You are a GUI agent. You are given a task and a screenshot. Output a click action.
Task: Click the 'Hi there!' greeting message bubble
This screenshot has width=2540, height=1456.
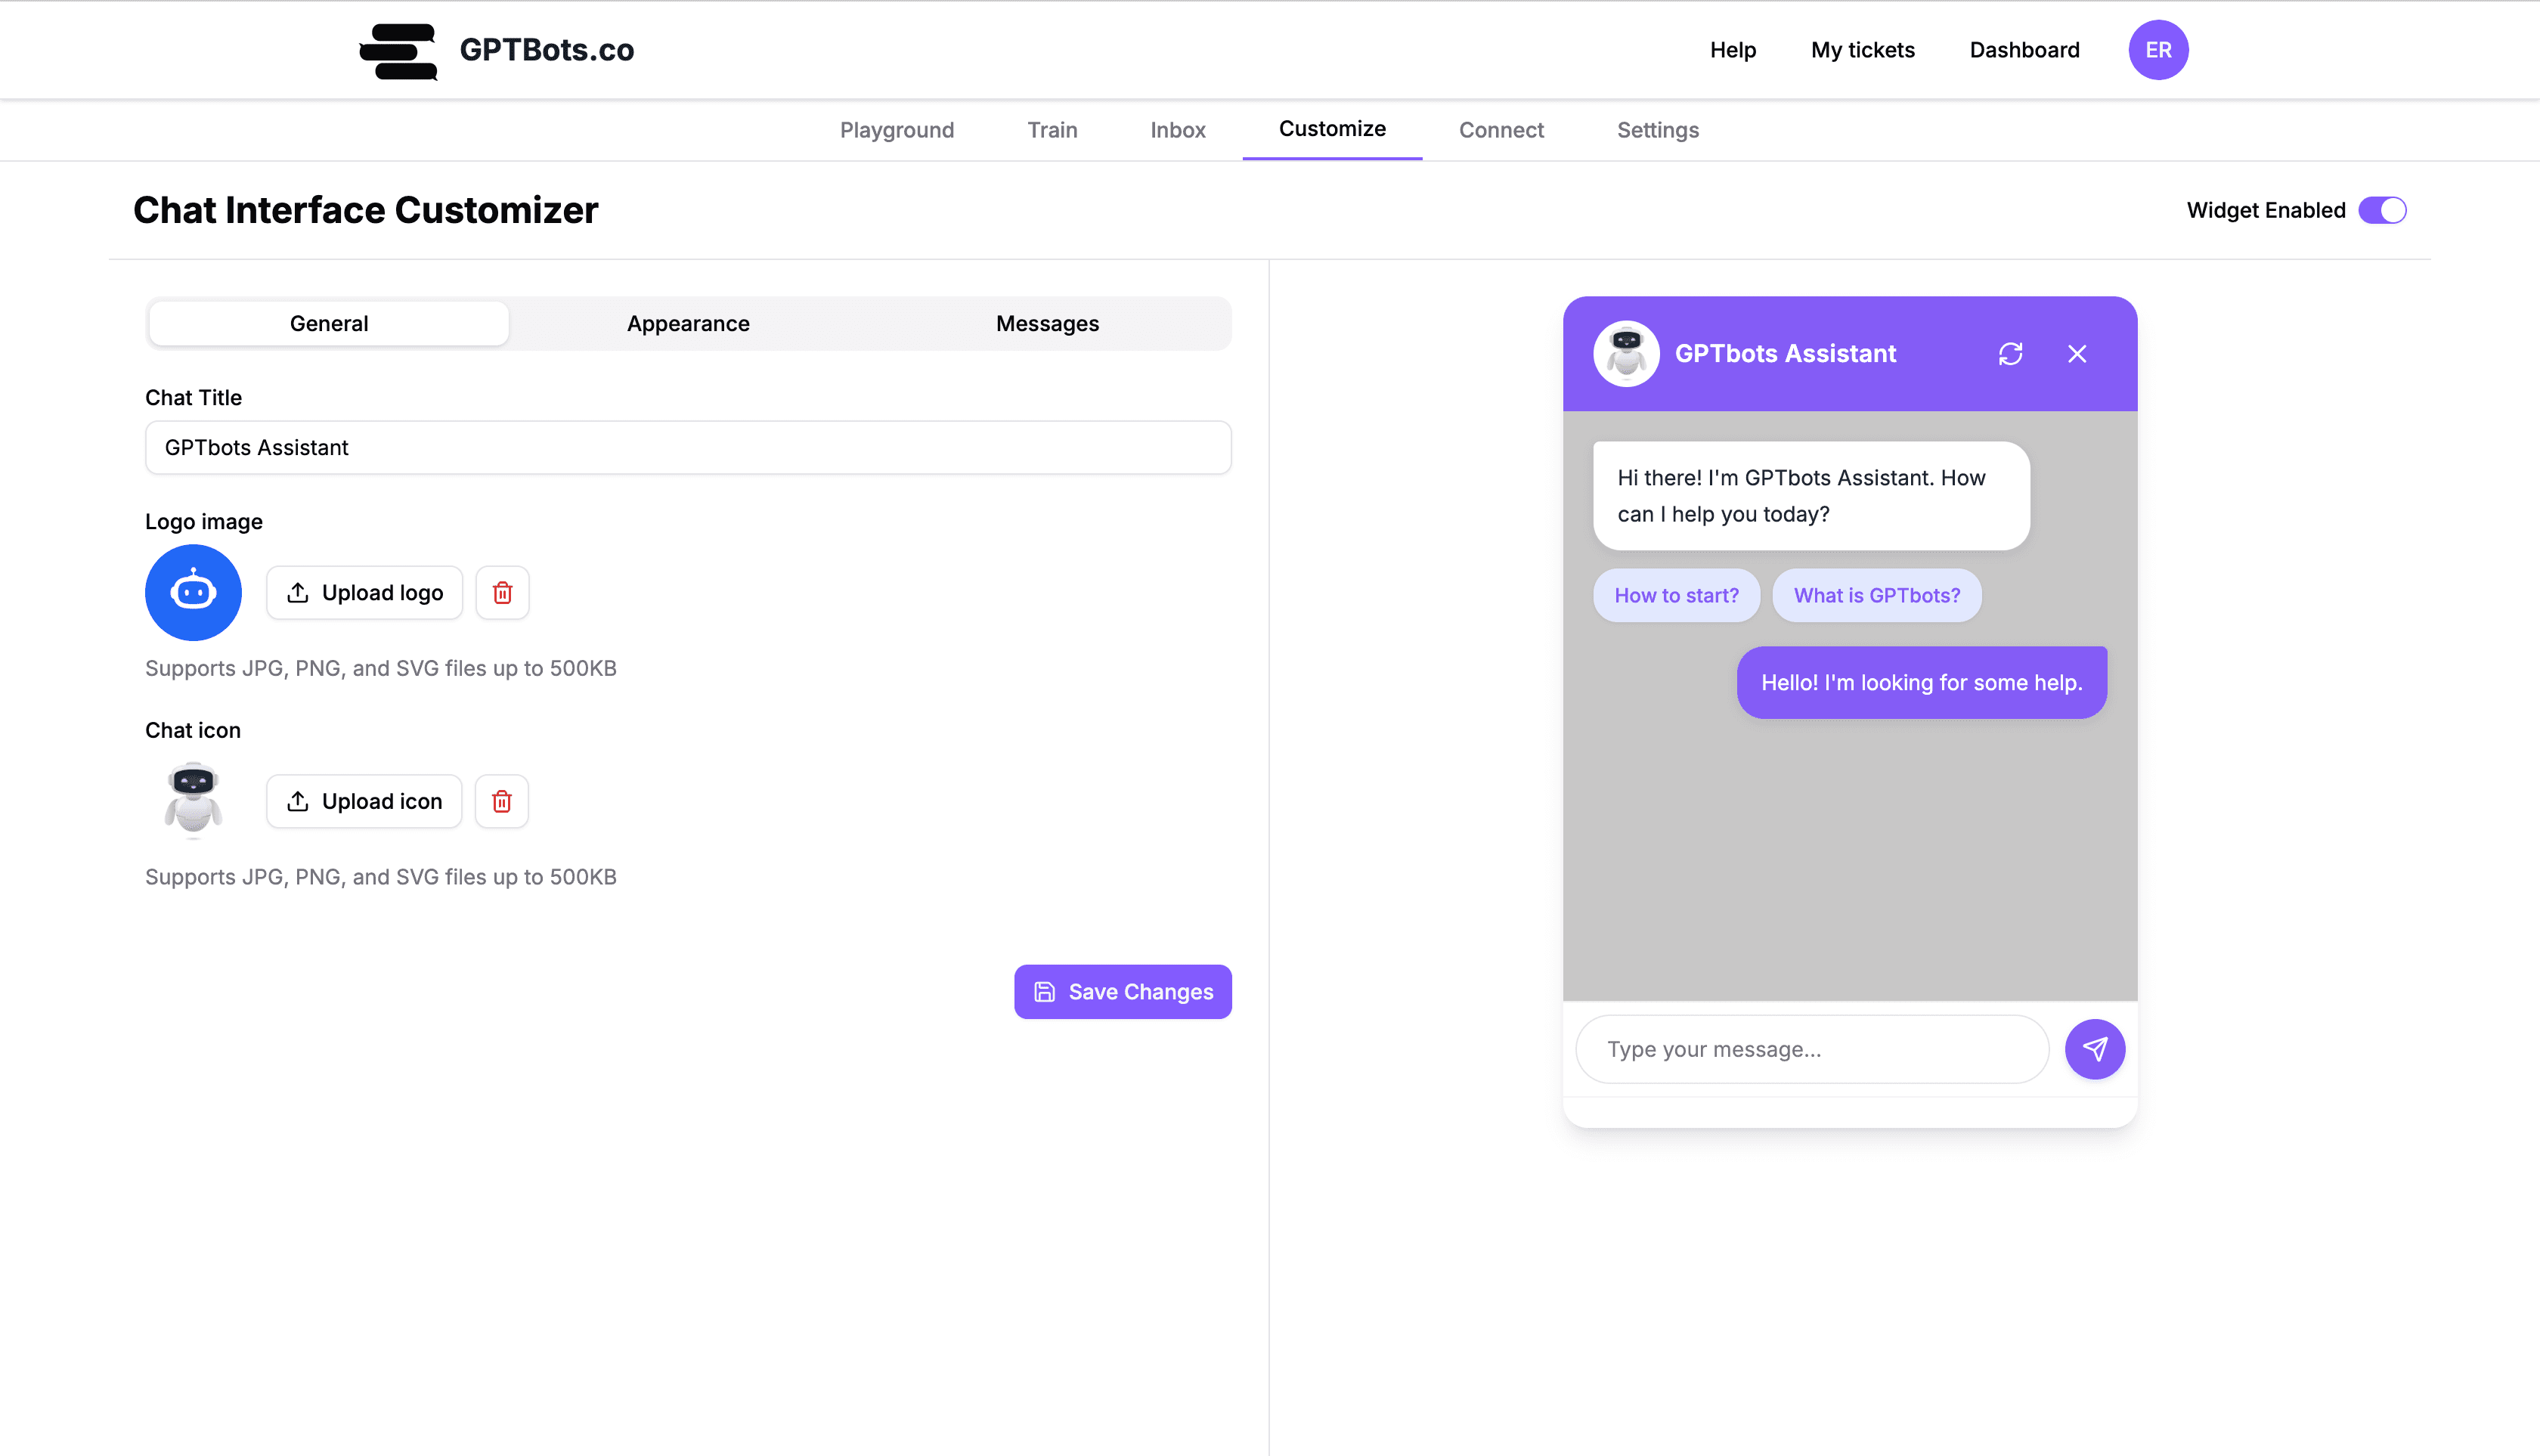1811,496
